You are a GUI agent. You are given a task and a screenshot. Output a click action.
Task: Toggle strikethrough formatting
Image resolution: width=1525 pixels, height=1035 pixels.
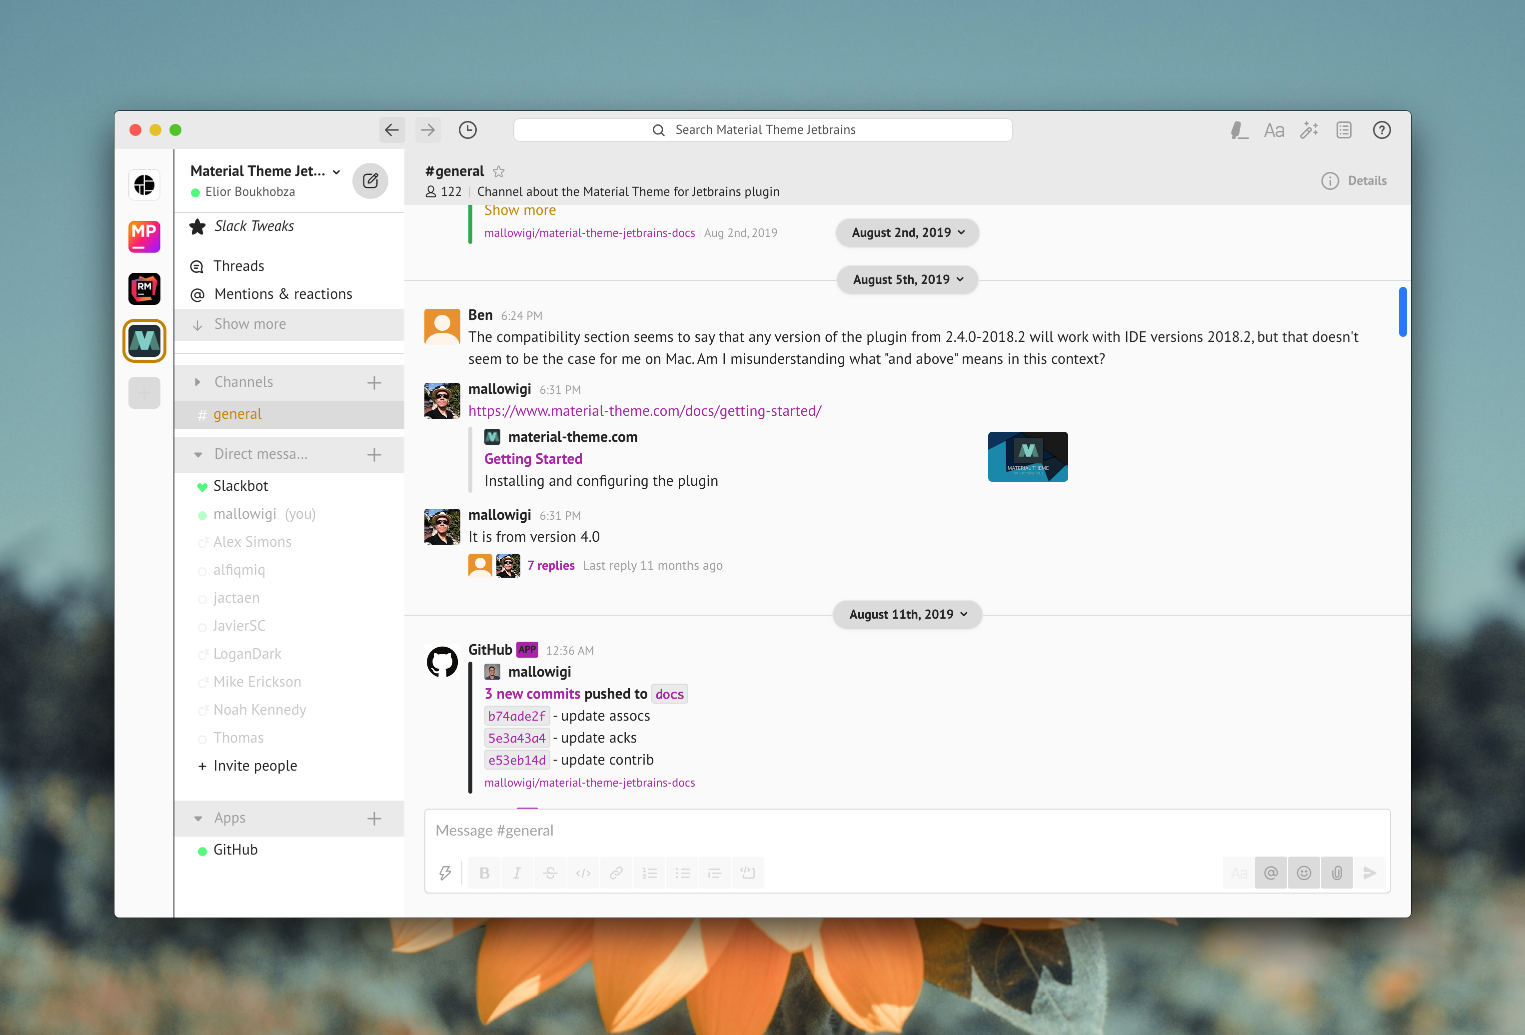(x=550, y=873)
